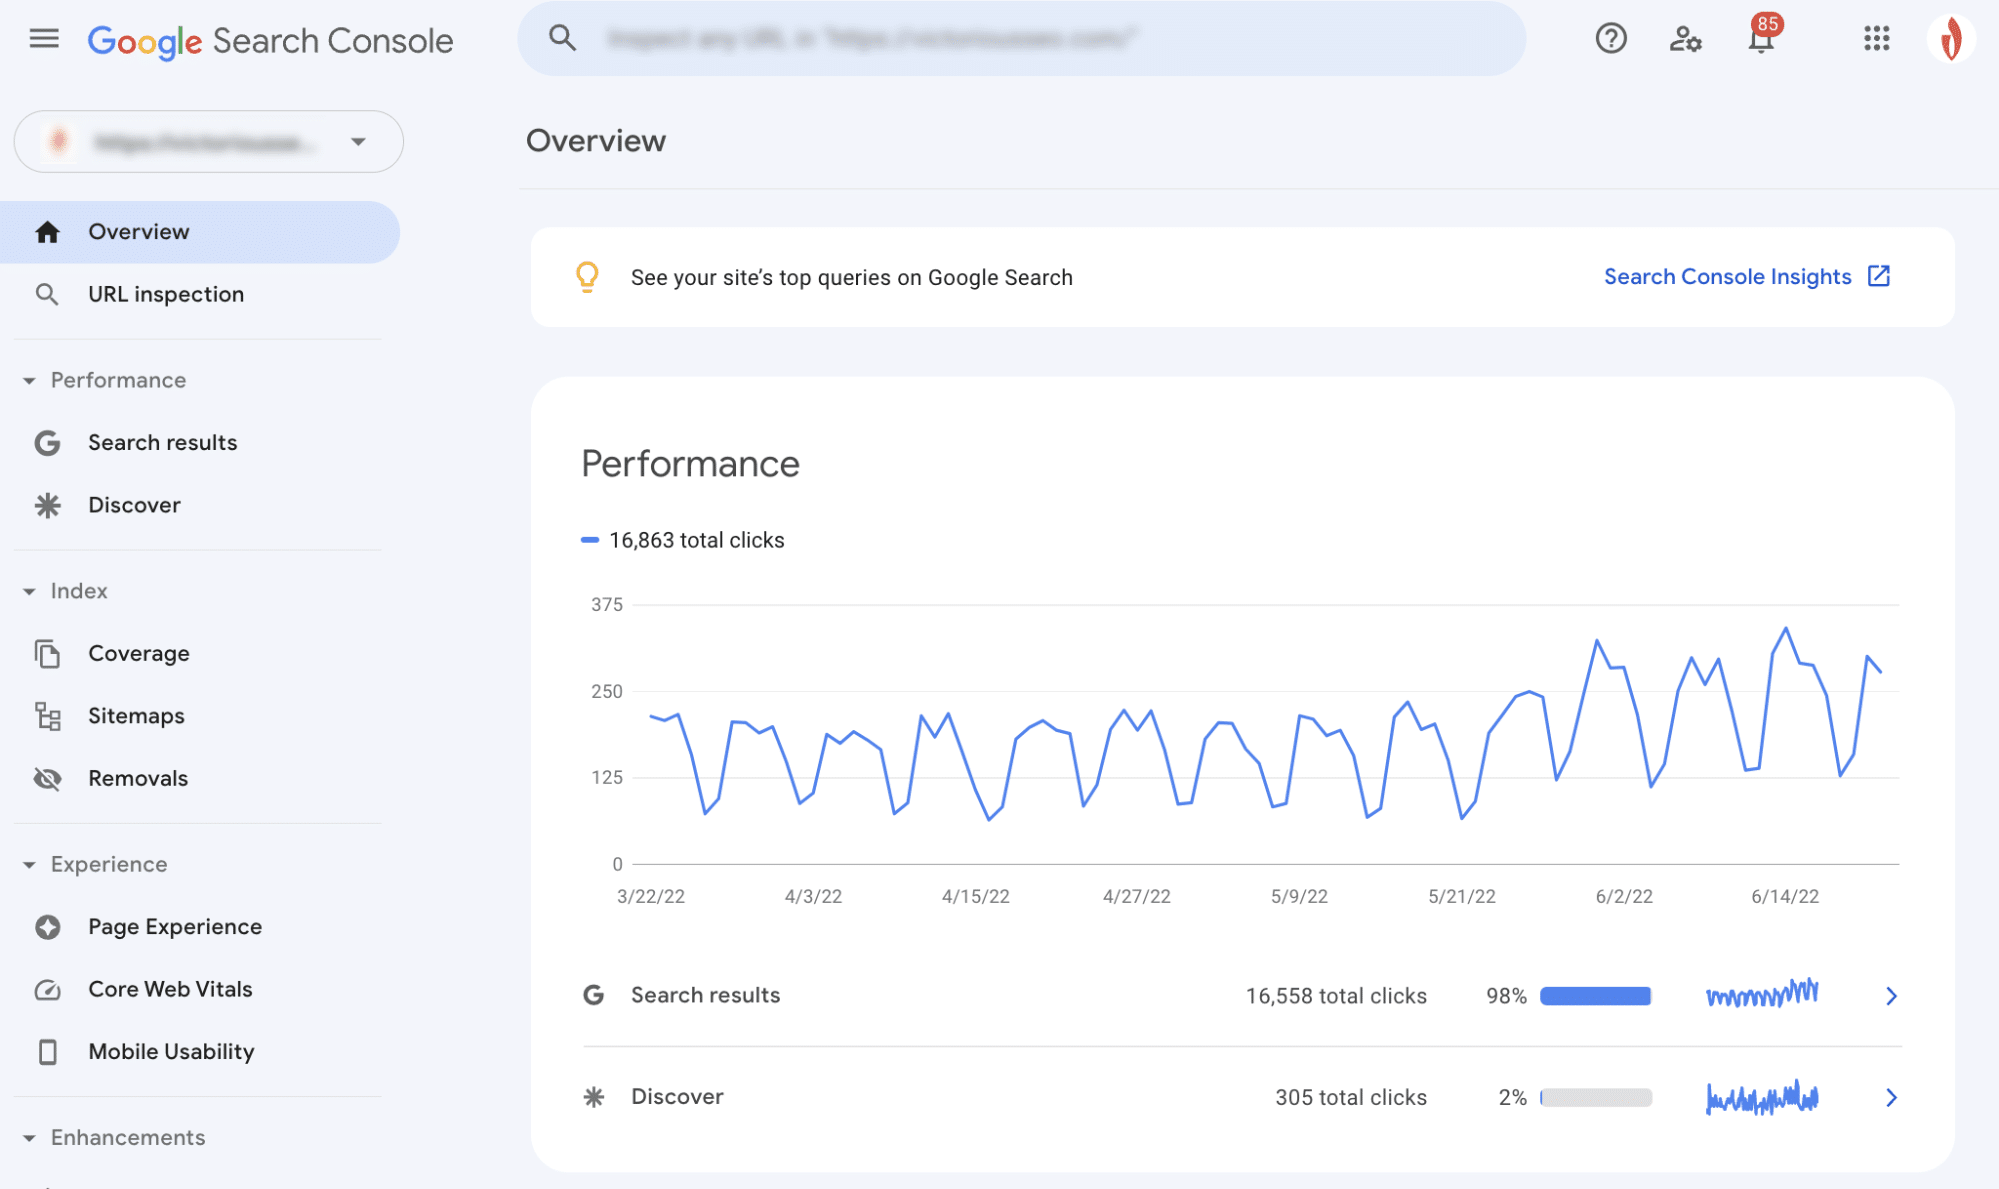
Task: Open user and permissions settings icon
Action: pos(1685,39)
